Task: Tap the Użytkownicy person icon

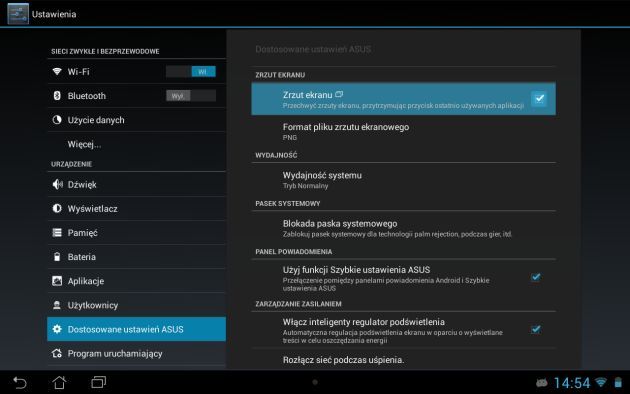Action: coord(57,305)
